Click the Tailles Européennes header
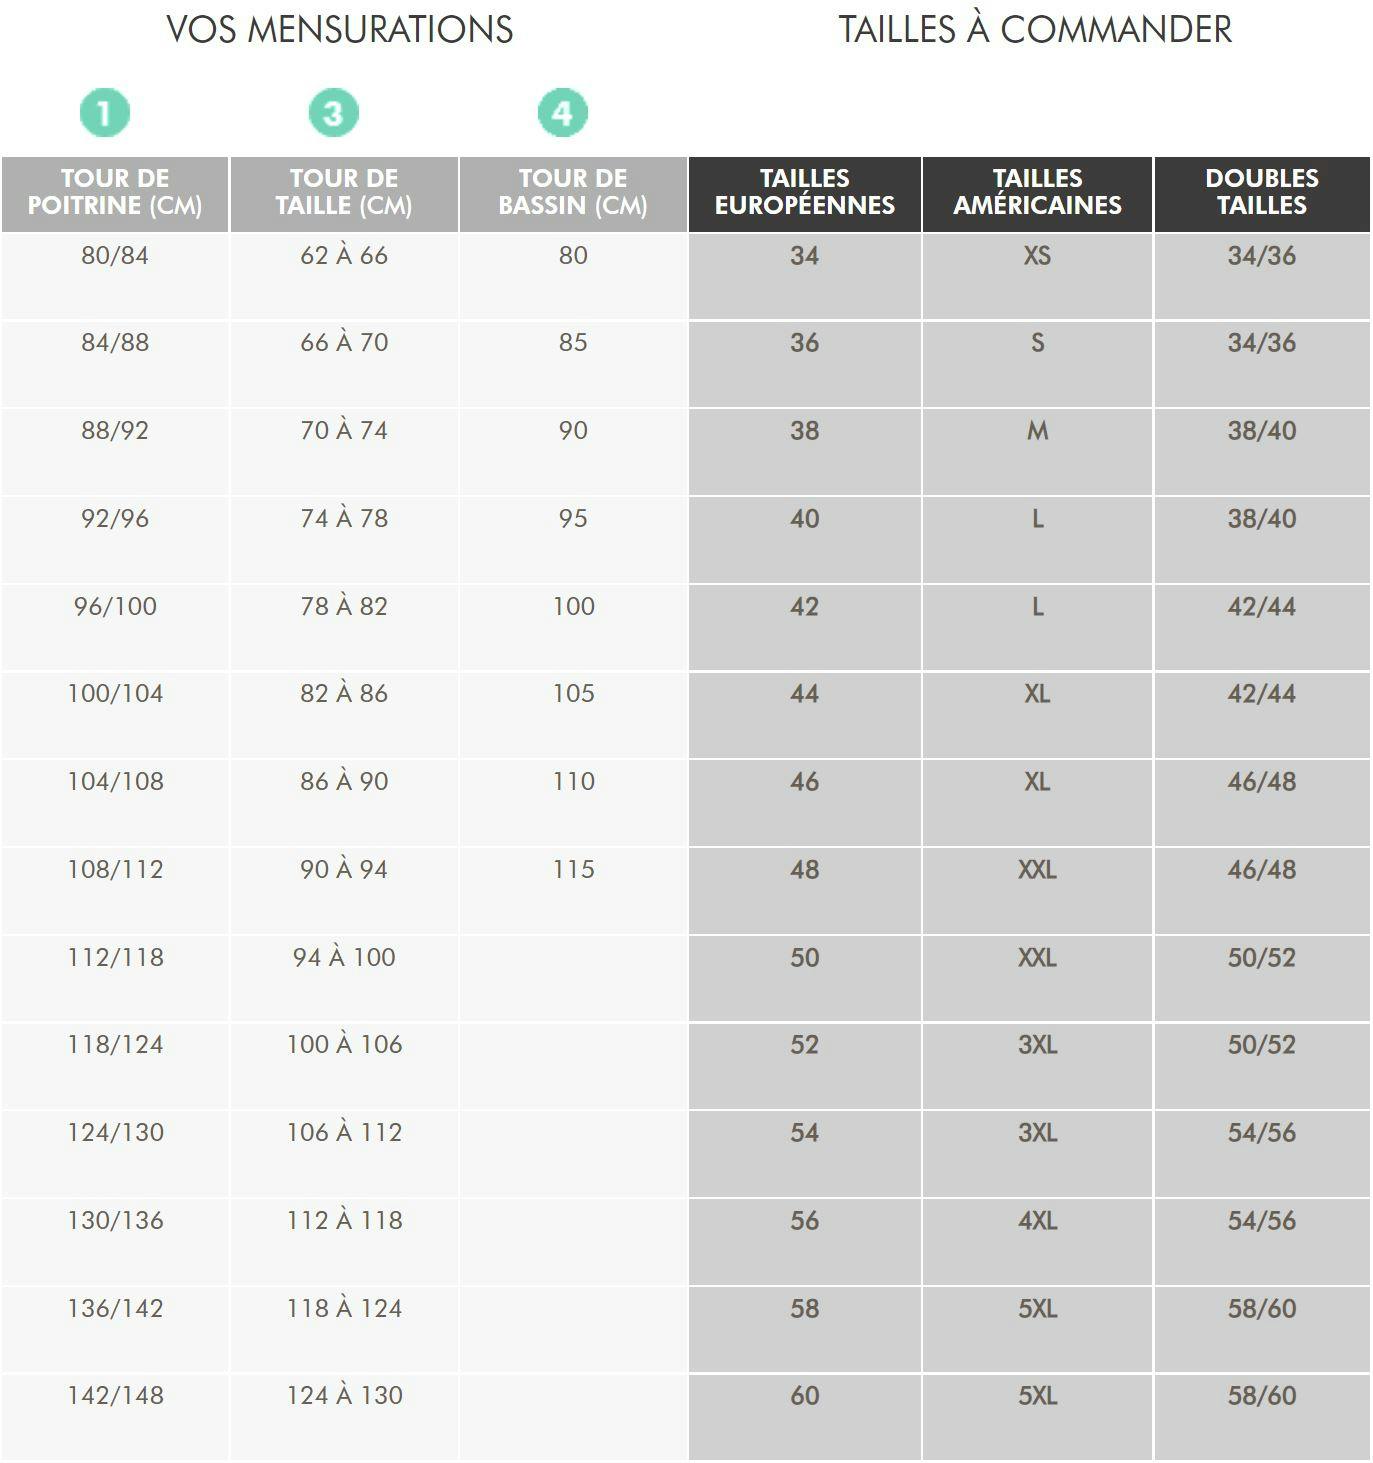This screenshot has width=1373, height=1463. [804, 194]
